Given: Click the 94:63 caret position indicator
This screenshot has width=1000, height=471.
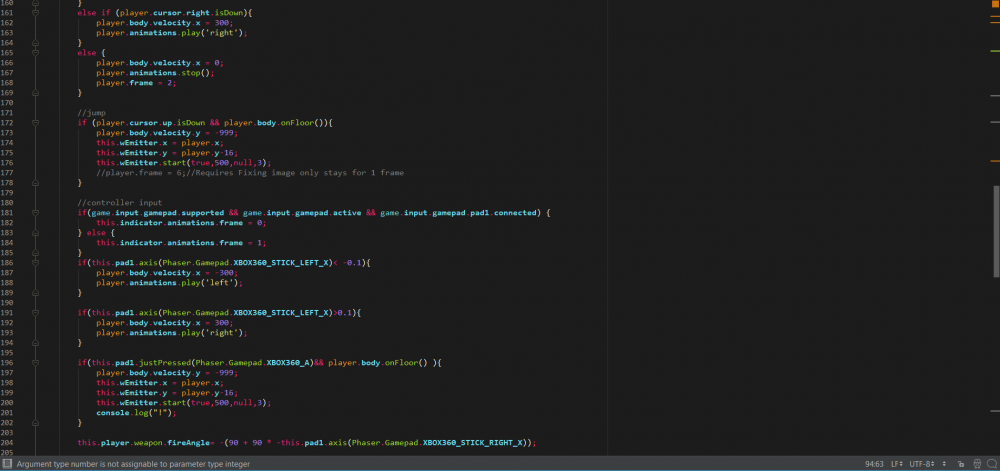Looking at the screenshot, I should coord(874,464).
